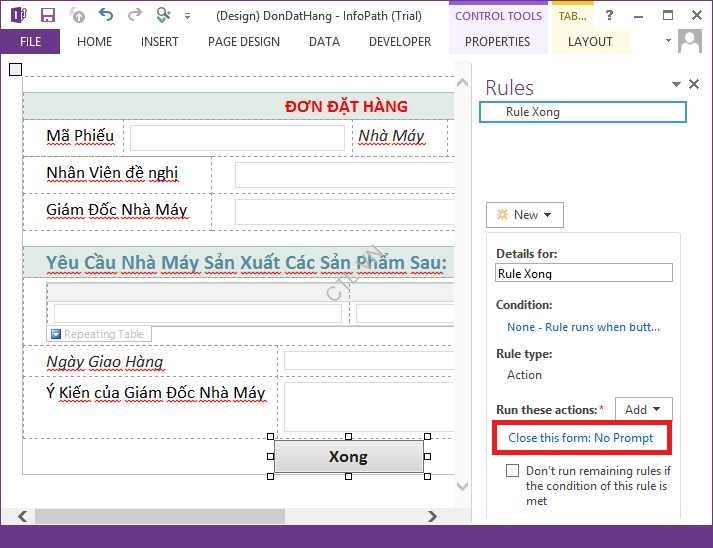Expand the New rule dropdown
Image resolution: width=713 pixels, height=548 pixels.
pos(525,215)
